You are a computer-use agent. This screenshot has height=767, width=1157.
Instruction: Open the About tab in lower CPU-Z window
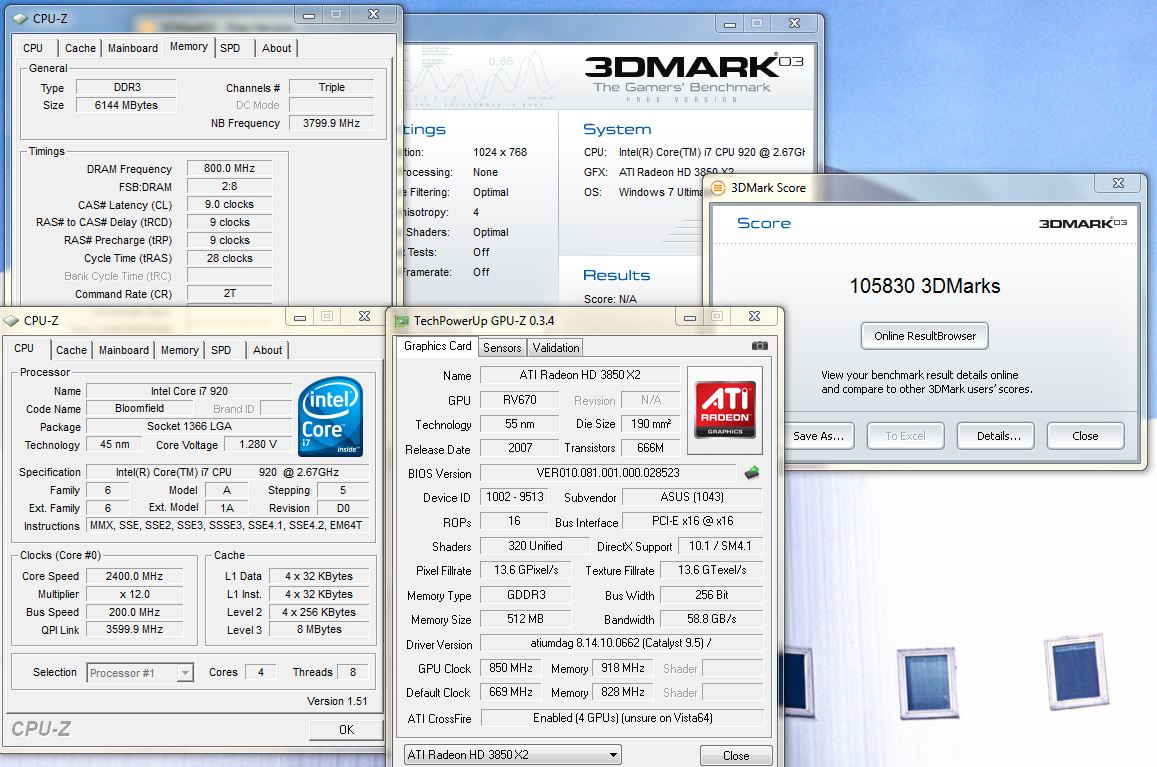point(267,350)
